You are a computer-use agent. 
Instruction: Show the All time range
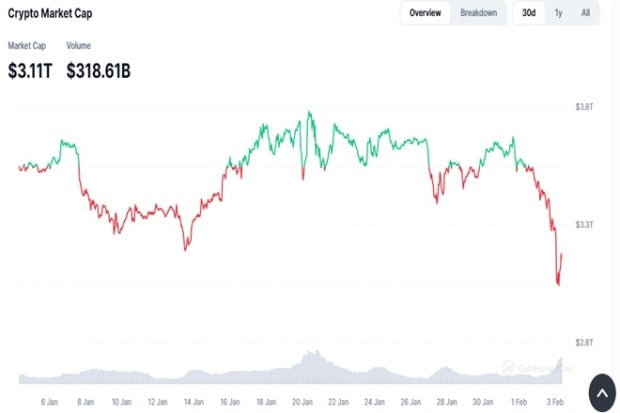[585, 13]
